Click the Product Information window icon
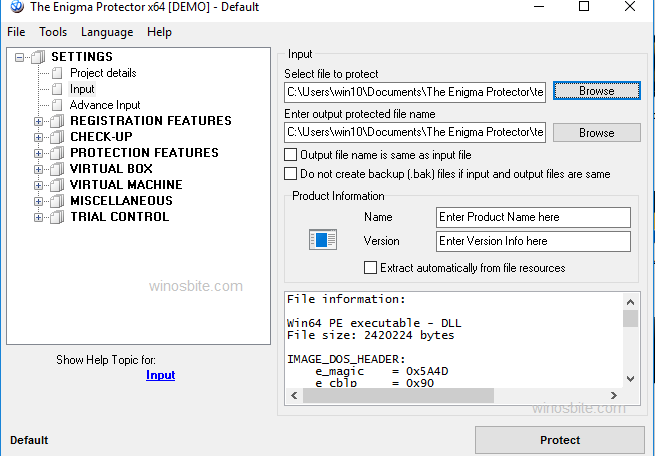Screen dimensions: 655x456 pyautogui.click(x=323, y=240)
